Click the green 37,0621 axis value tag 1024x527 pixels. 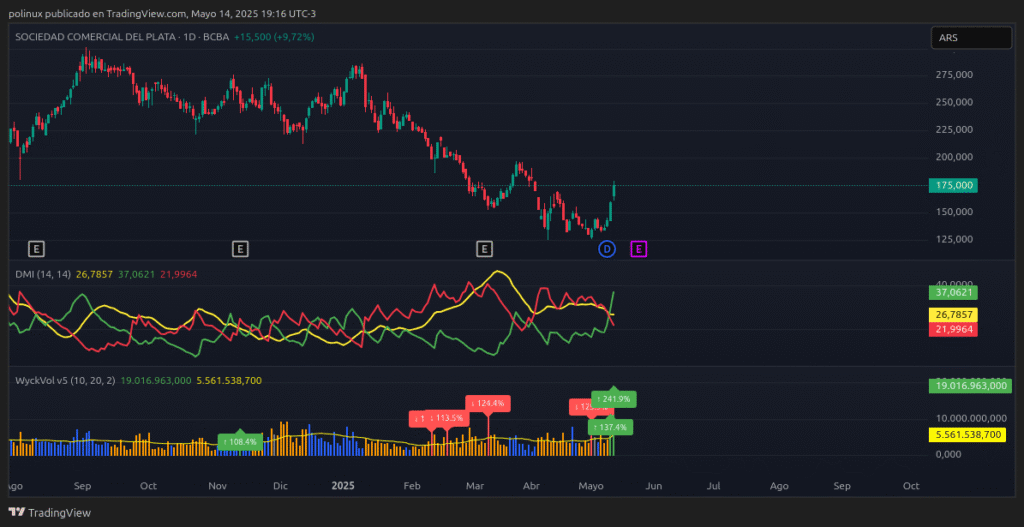(x=953, y=293)
